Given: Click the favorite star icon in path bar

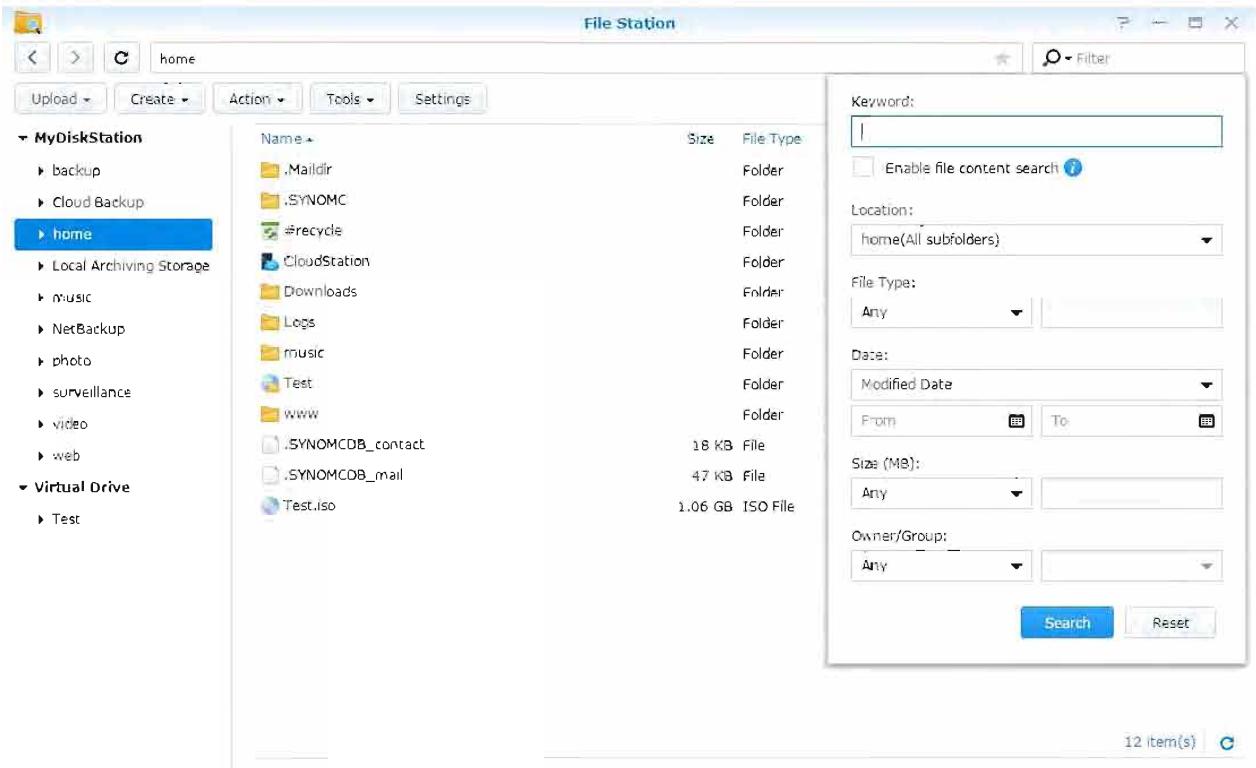Looking at the screenshot, I should [1001, 59].
